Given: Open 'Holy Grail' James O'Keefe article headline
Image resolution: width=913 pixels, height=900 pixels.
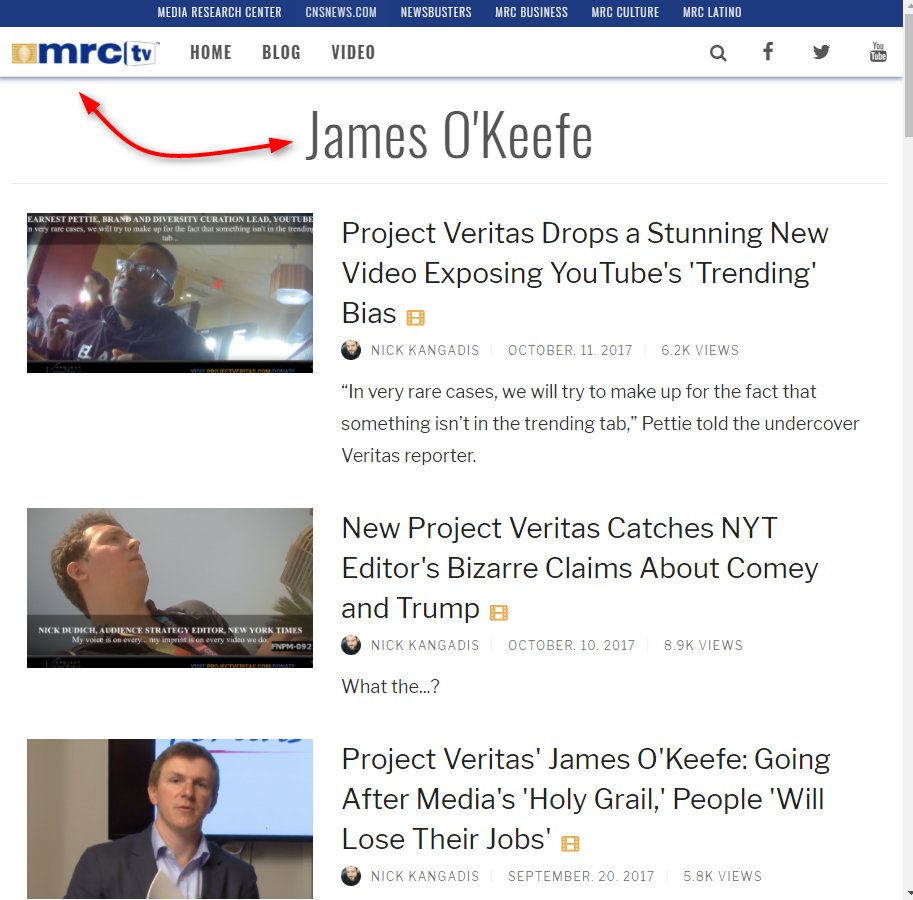Looking at the screenshot, I should point(586,799).
